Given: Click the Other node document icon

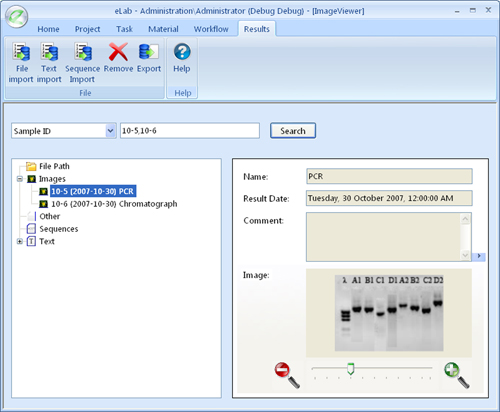Looking at the screenshot, I should [31, 216].
